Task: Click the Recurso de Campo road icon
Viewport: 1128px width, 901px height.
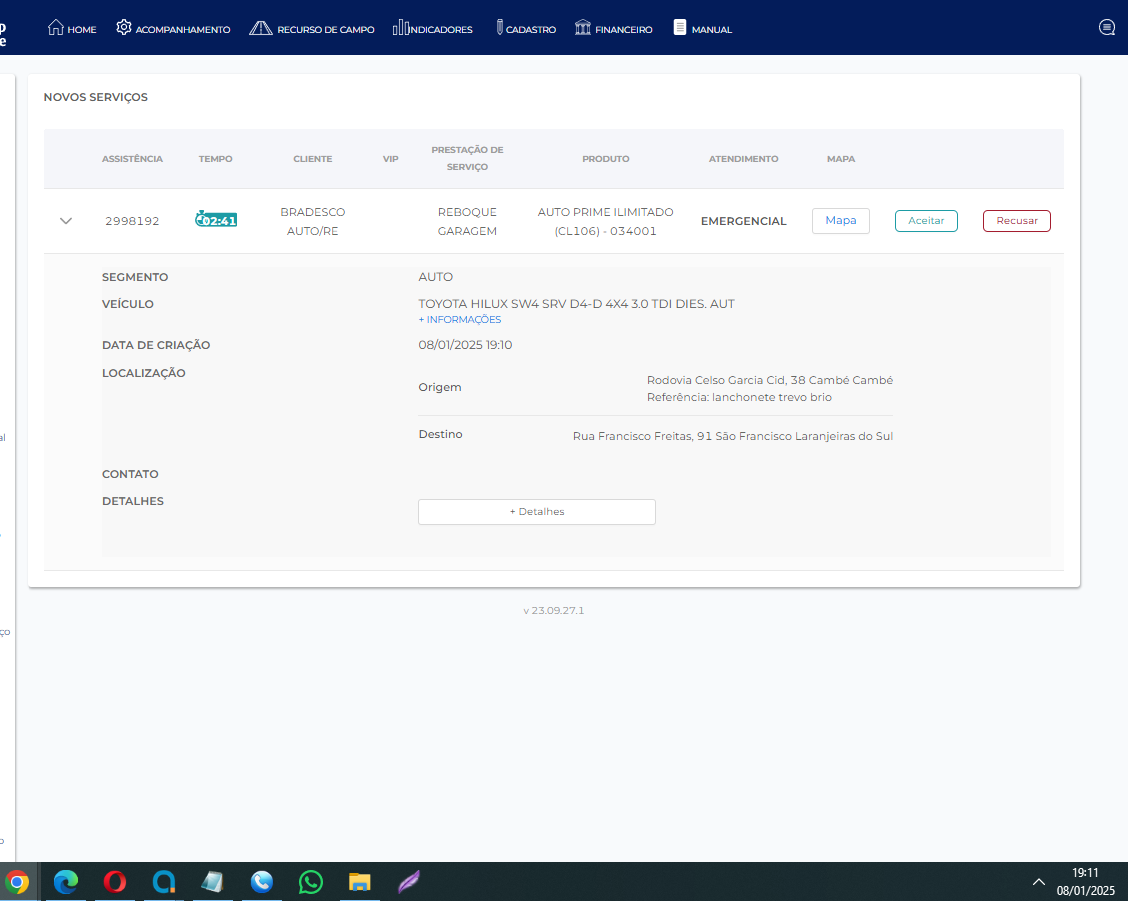Action: (260, 28)
